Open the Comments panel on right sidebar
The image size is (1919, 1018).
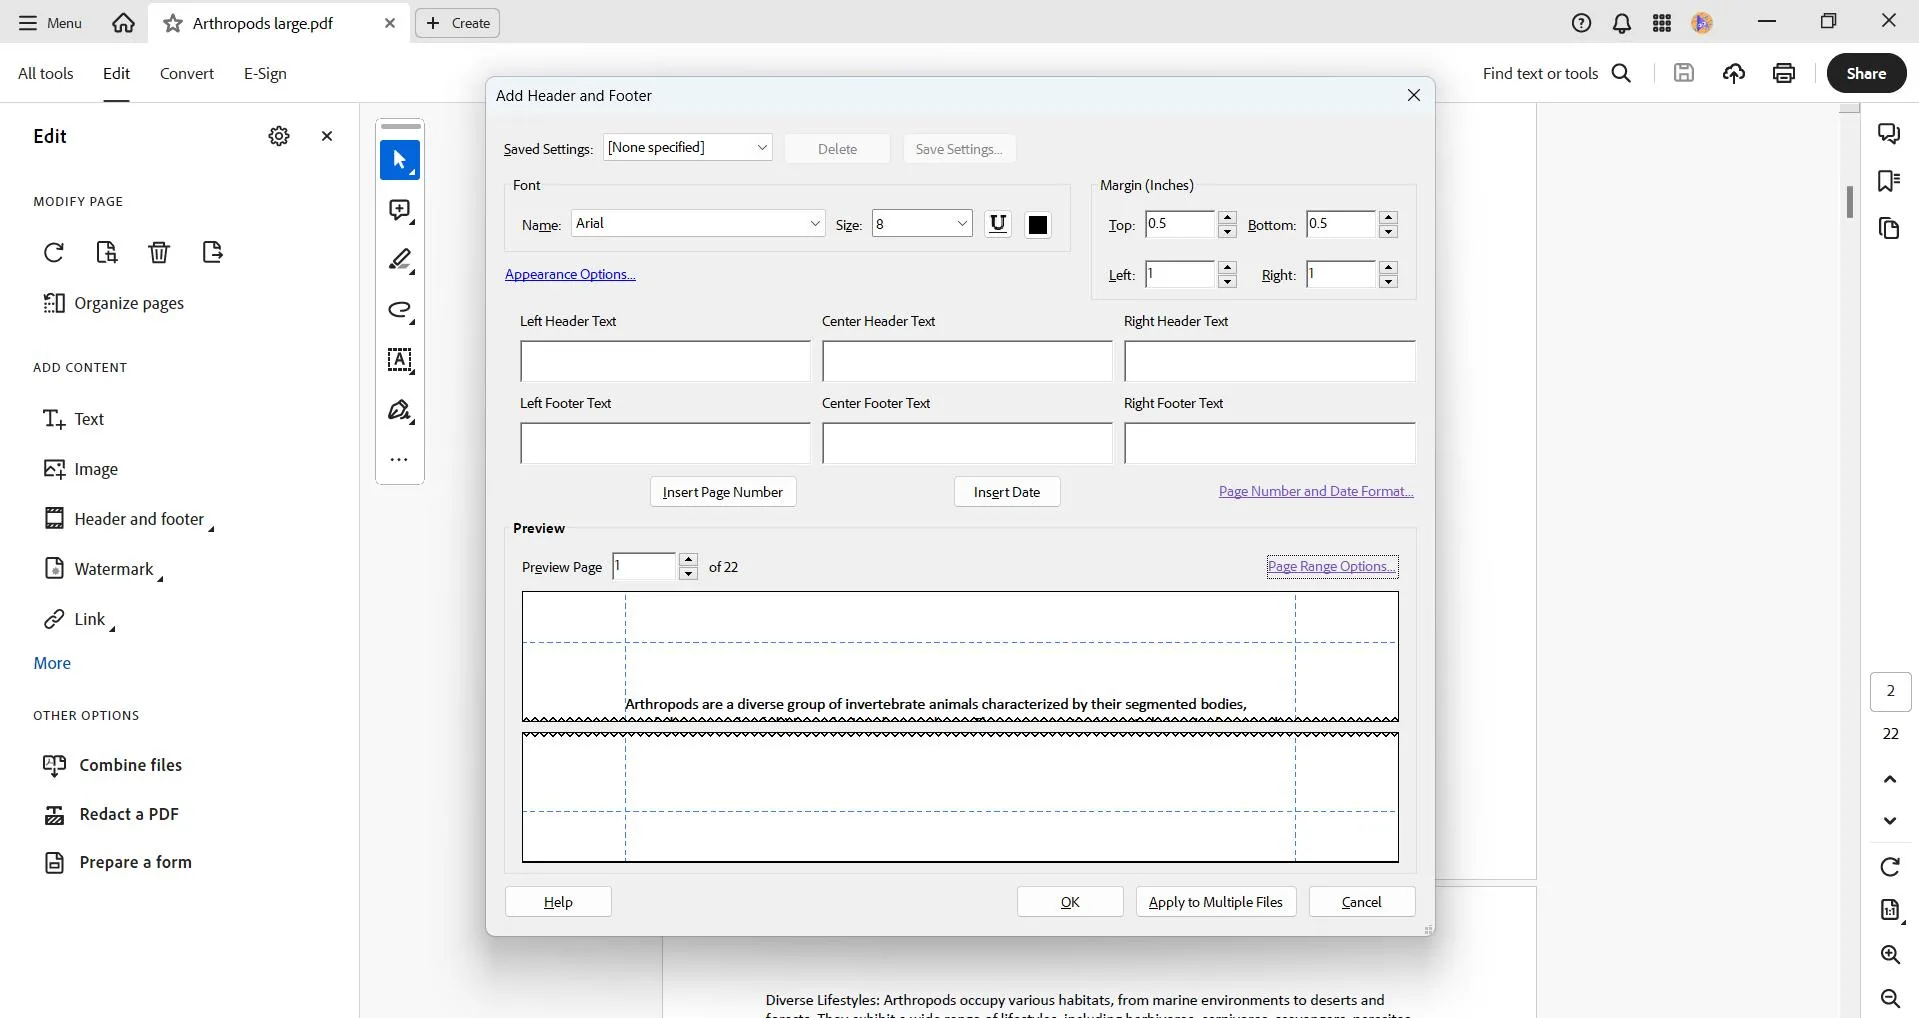(1890, 133)
